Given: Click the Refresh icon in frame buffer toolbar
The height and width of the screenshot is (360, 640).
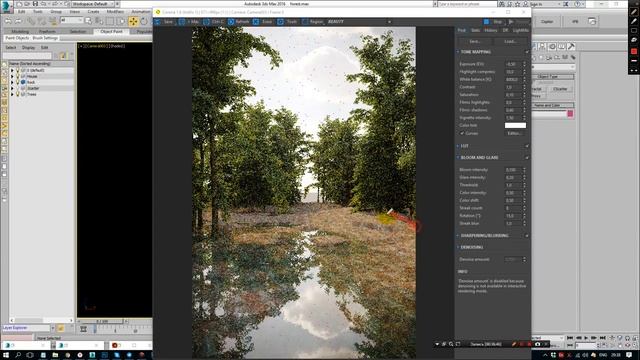Looking at the screenshot, I should coord(231,22).
